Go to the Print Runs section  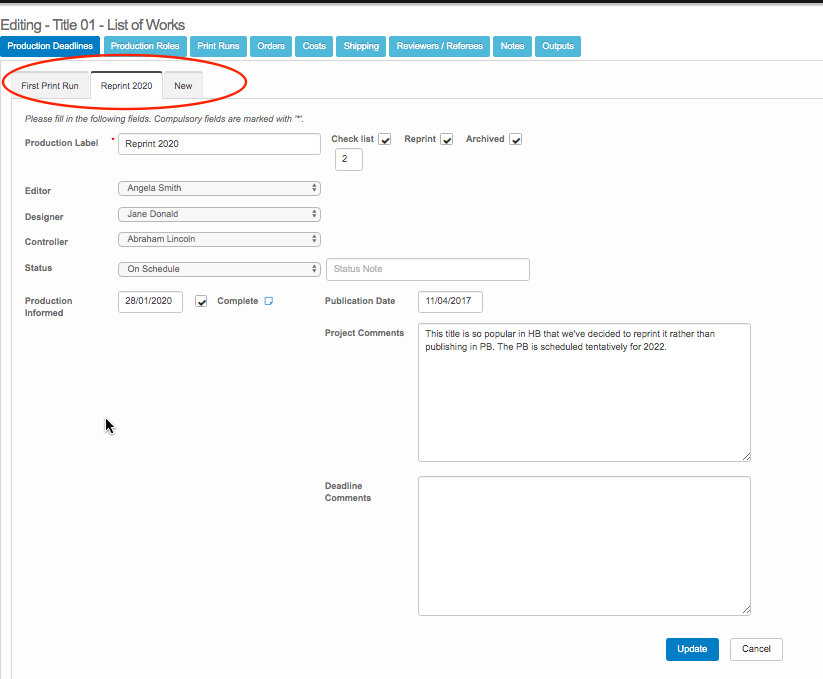(x=218, y=46)
